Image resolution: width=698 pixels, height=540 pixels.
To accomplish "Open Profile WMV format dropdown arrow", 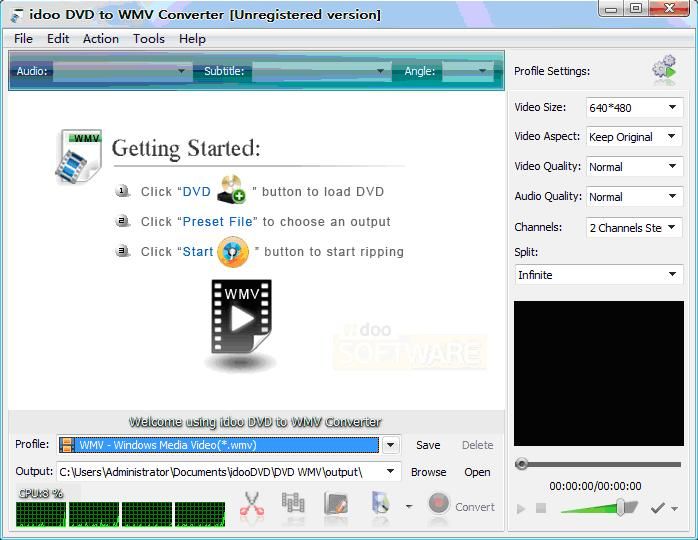I will 390,445.
